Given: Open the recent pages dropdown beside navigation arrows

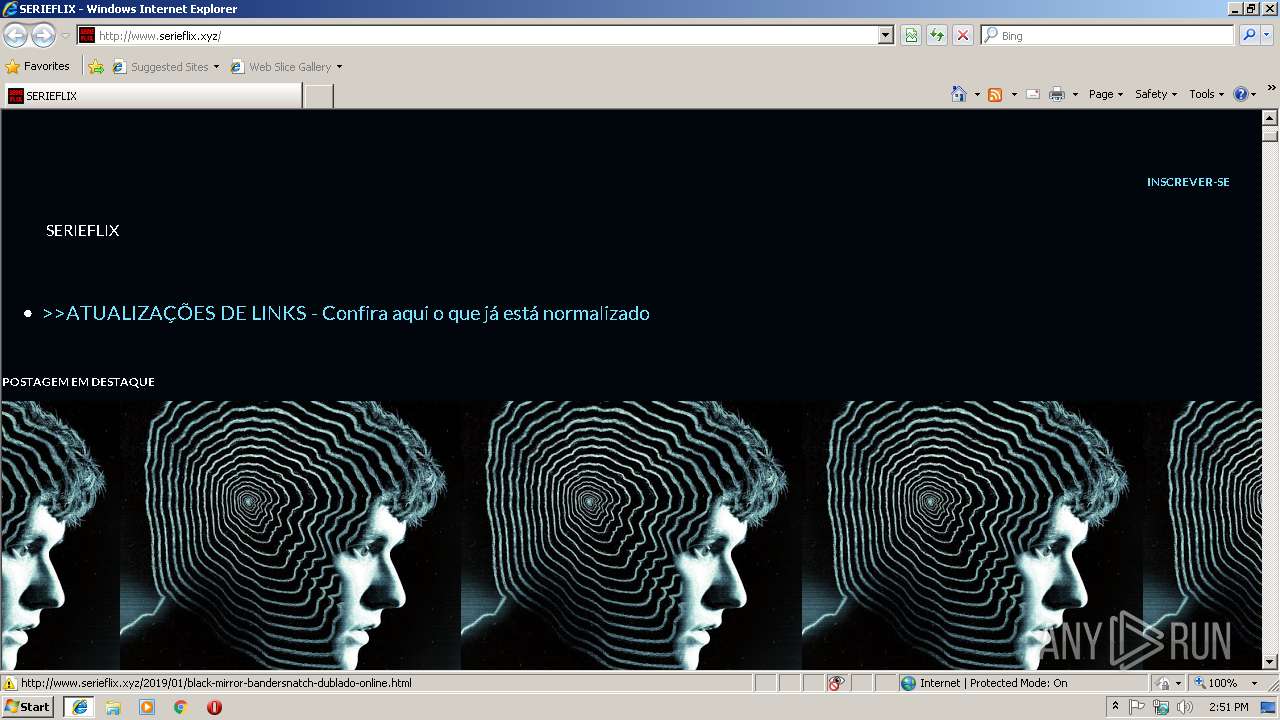Looking at the screenshot, I should point(65,36).
